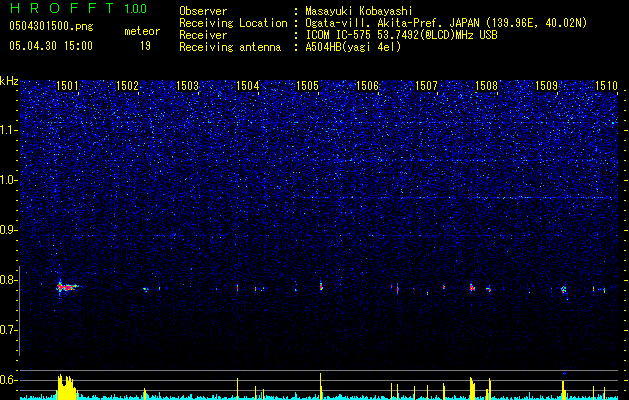Click the date stamp 05.04.30 15:00
Screen dimensions: 629x400
(x=51, y=45)
